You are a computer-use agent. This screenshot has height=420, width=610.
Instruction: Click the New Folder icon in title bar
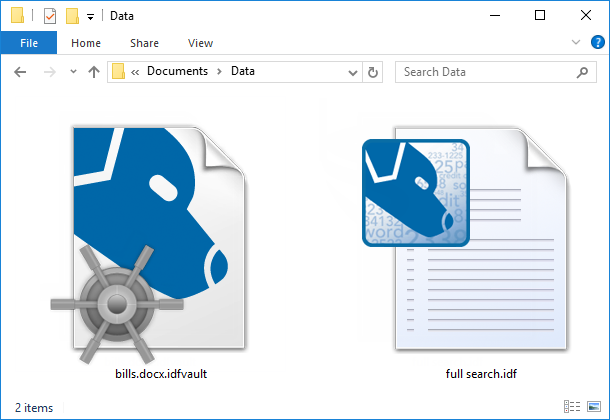[72, 16]
